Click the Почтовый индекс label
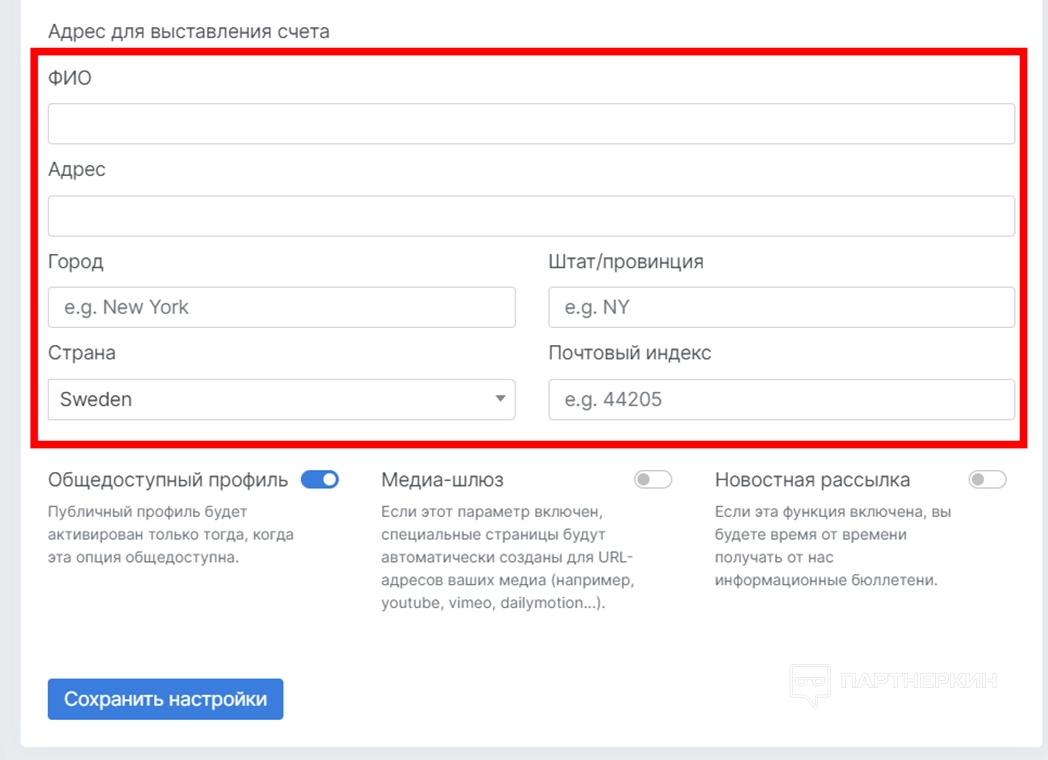Screen dimensions: 1048x760 click(630, 354)
